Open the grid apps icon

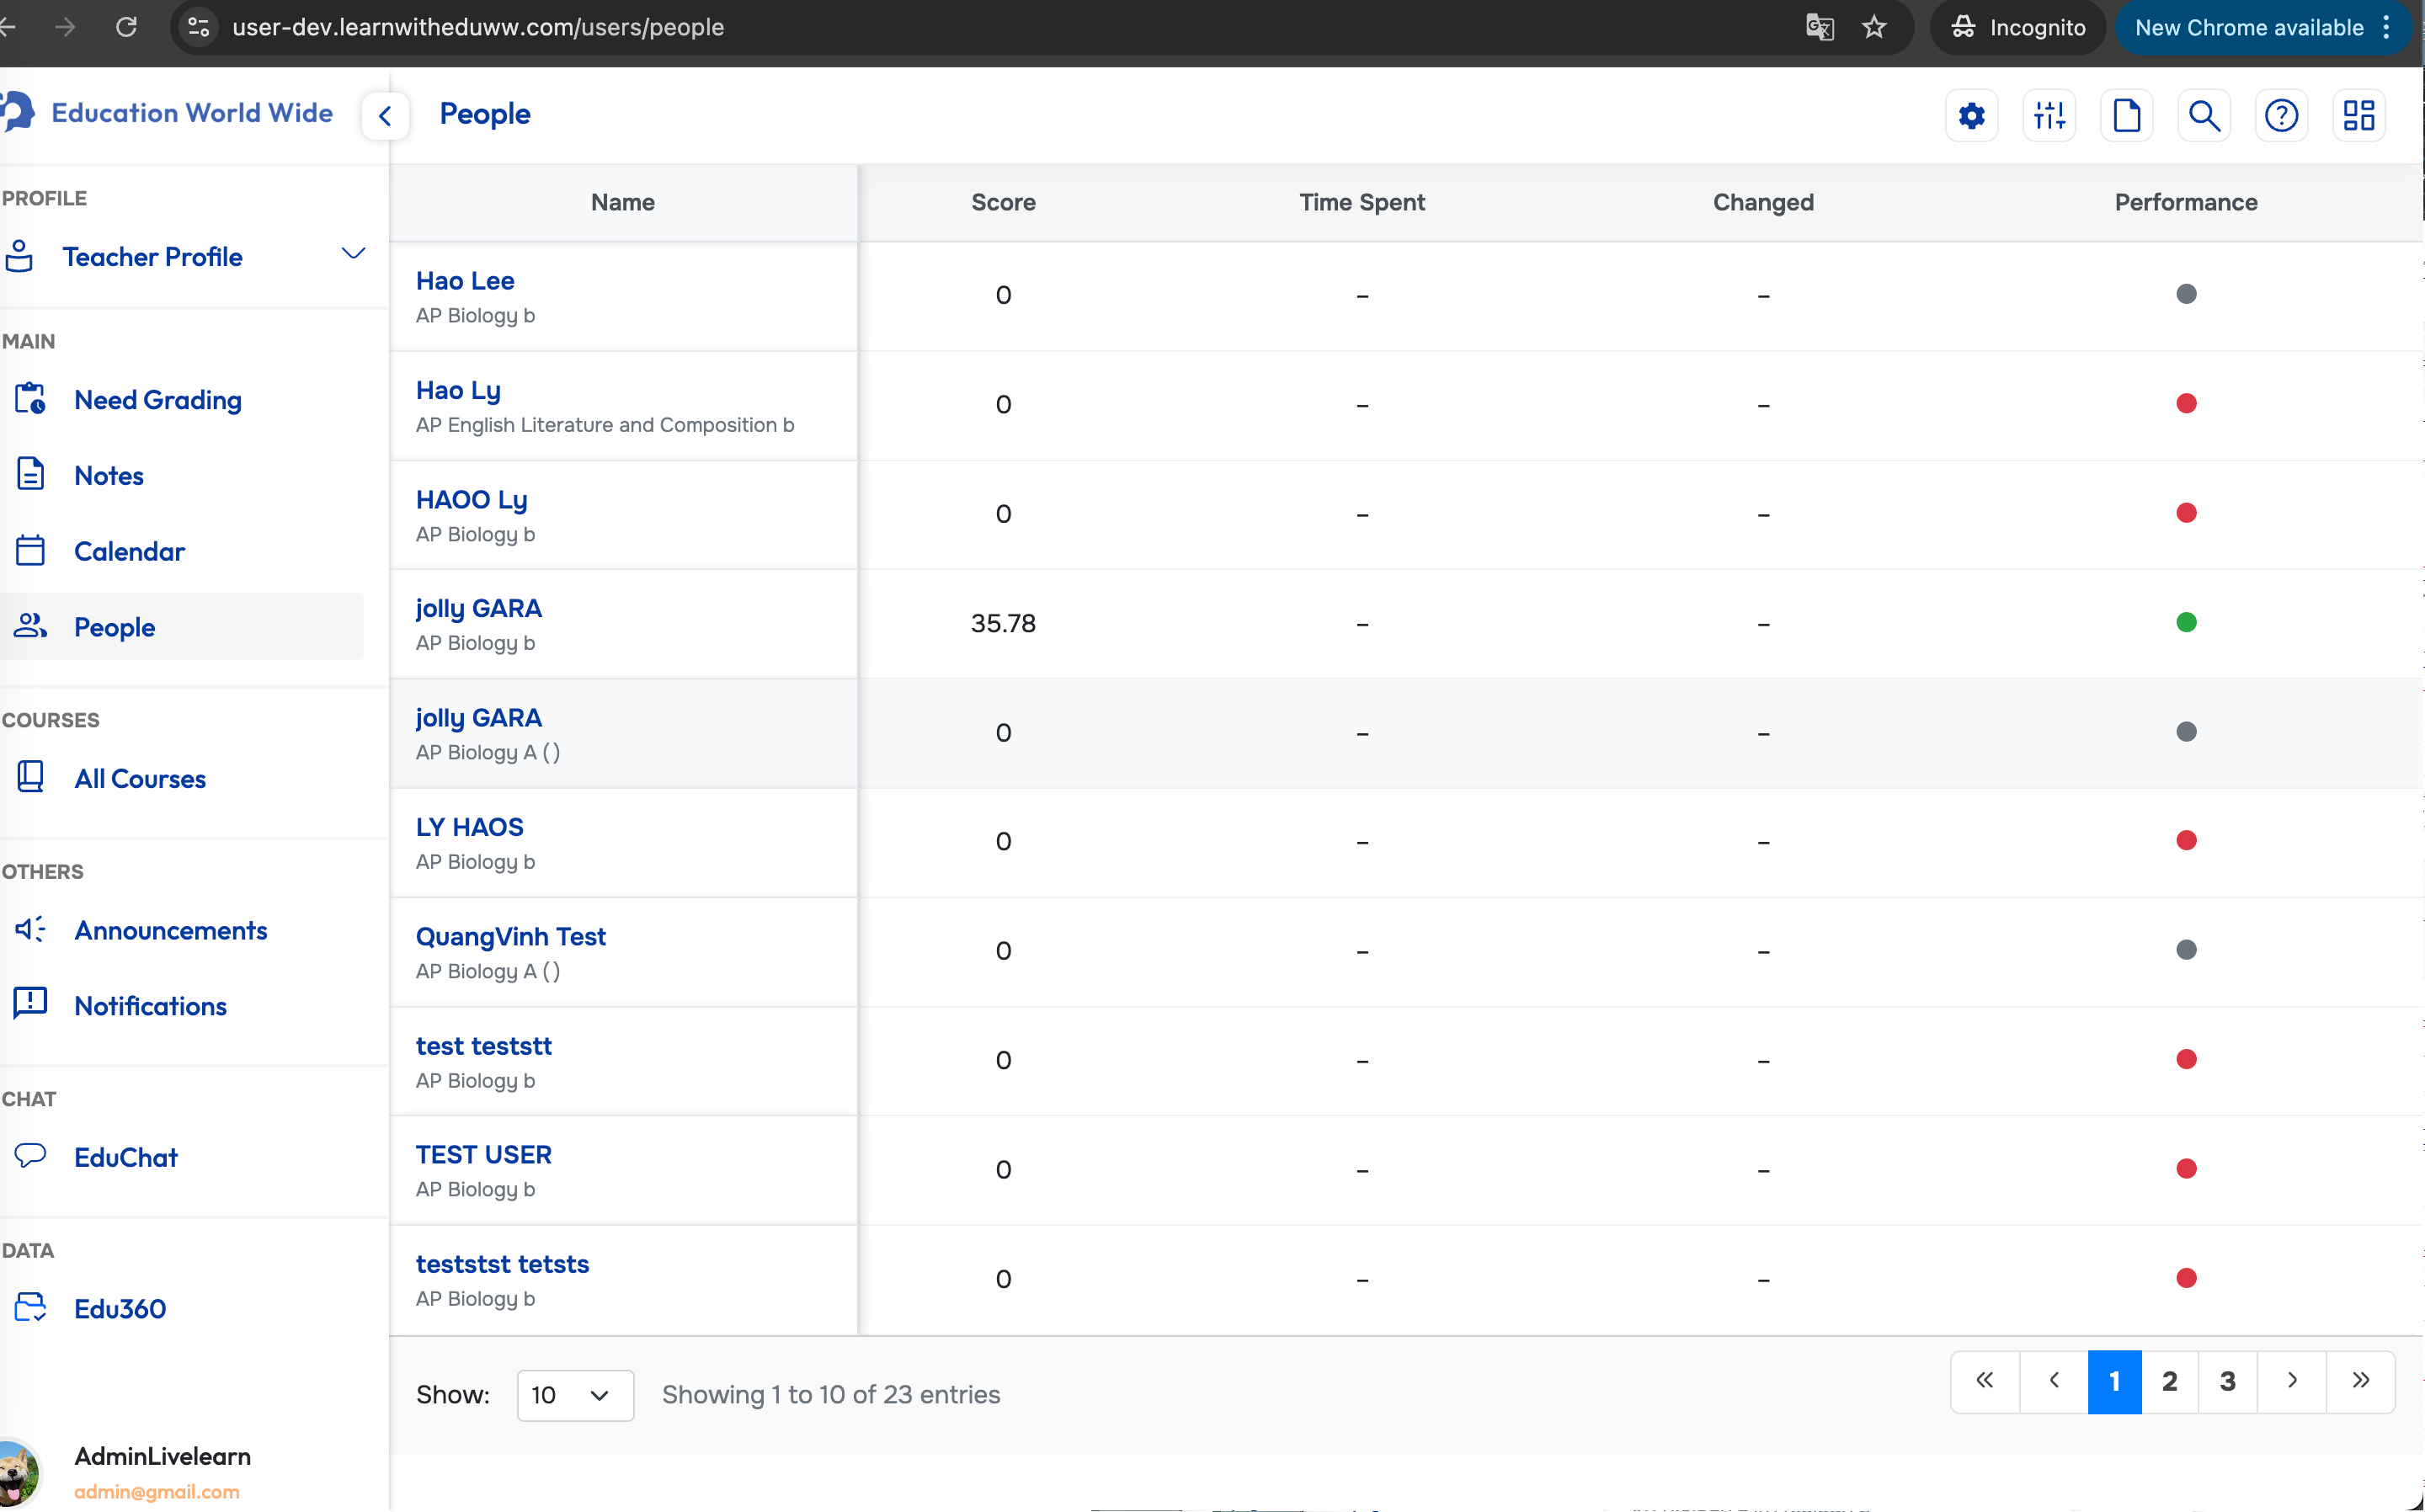2359,116
